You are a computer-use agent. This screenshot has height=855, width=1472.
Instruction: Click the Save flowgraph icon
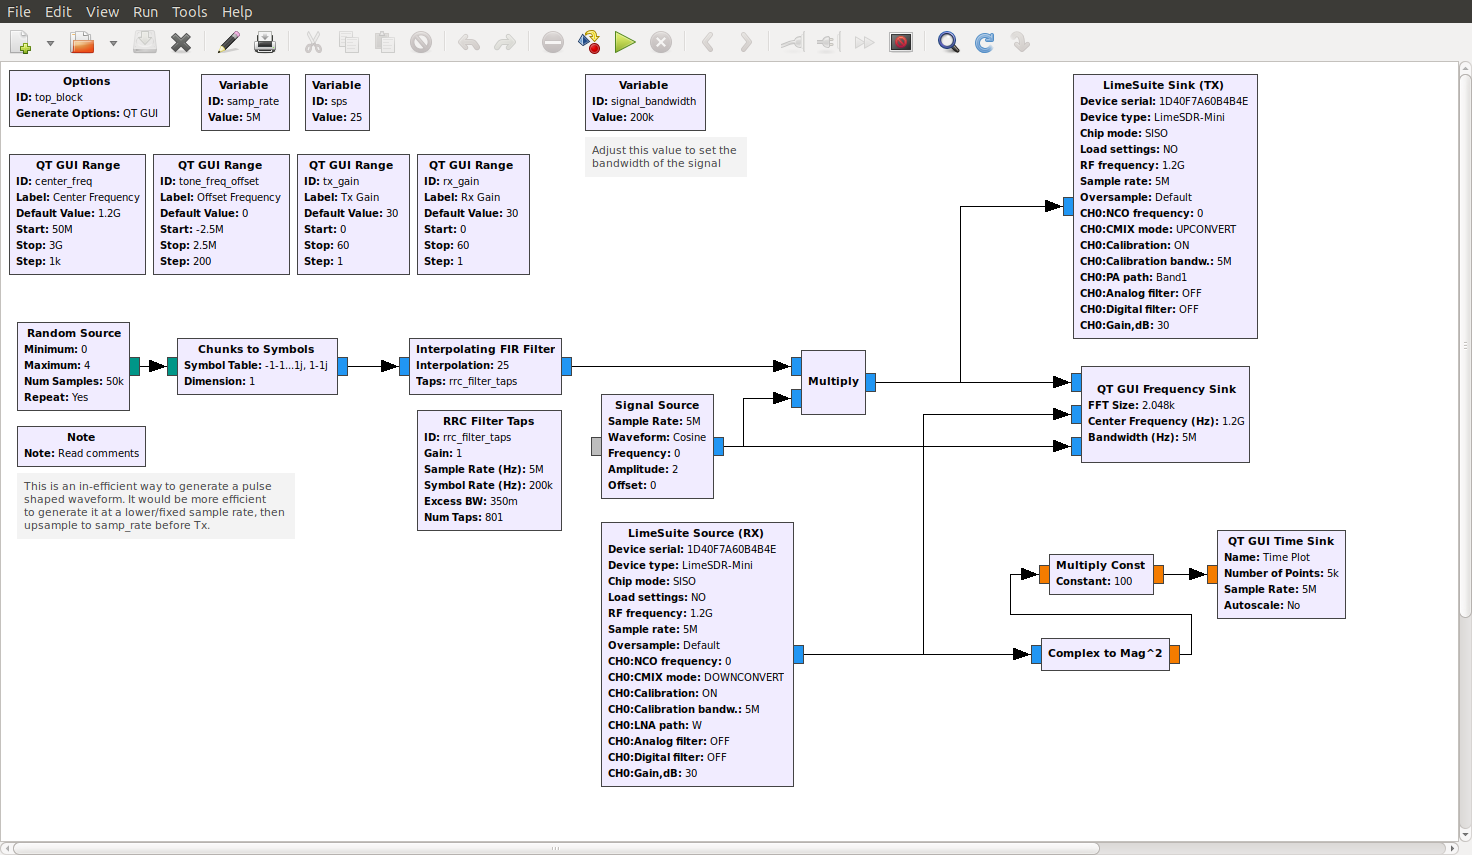coord(145,42)
